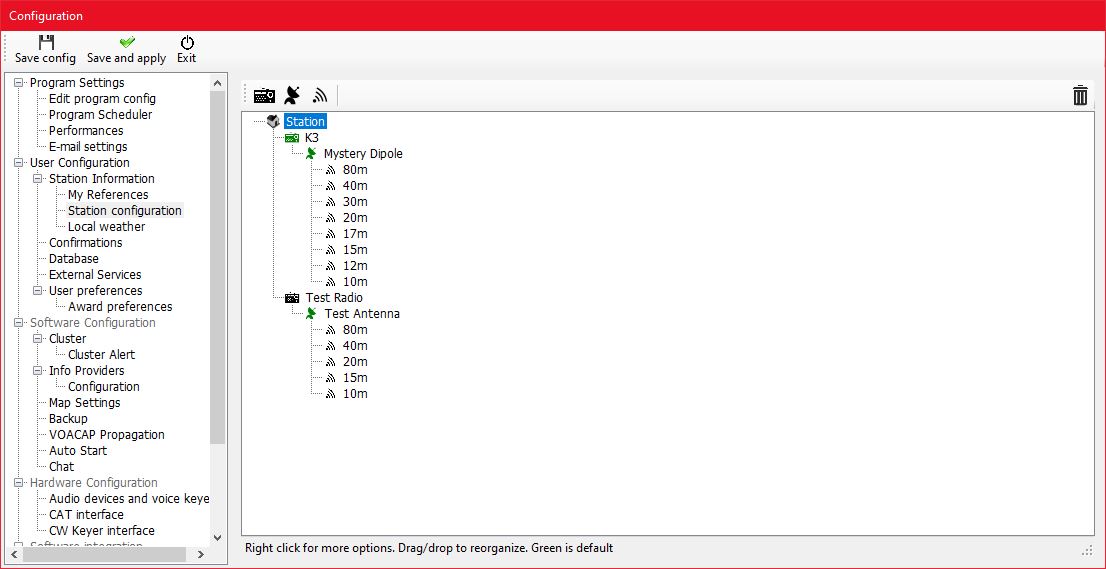Click the Station root node icon
Image resolution: width=1106 pixels, height=569 pixels.
tap(274, 121)
